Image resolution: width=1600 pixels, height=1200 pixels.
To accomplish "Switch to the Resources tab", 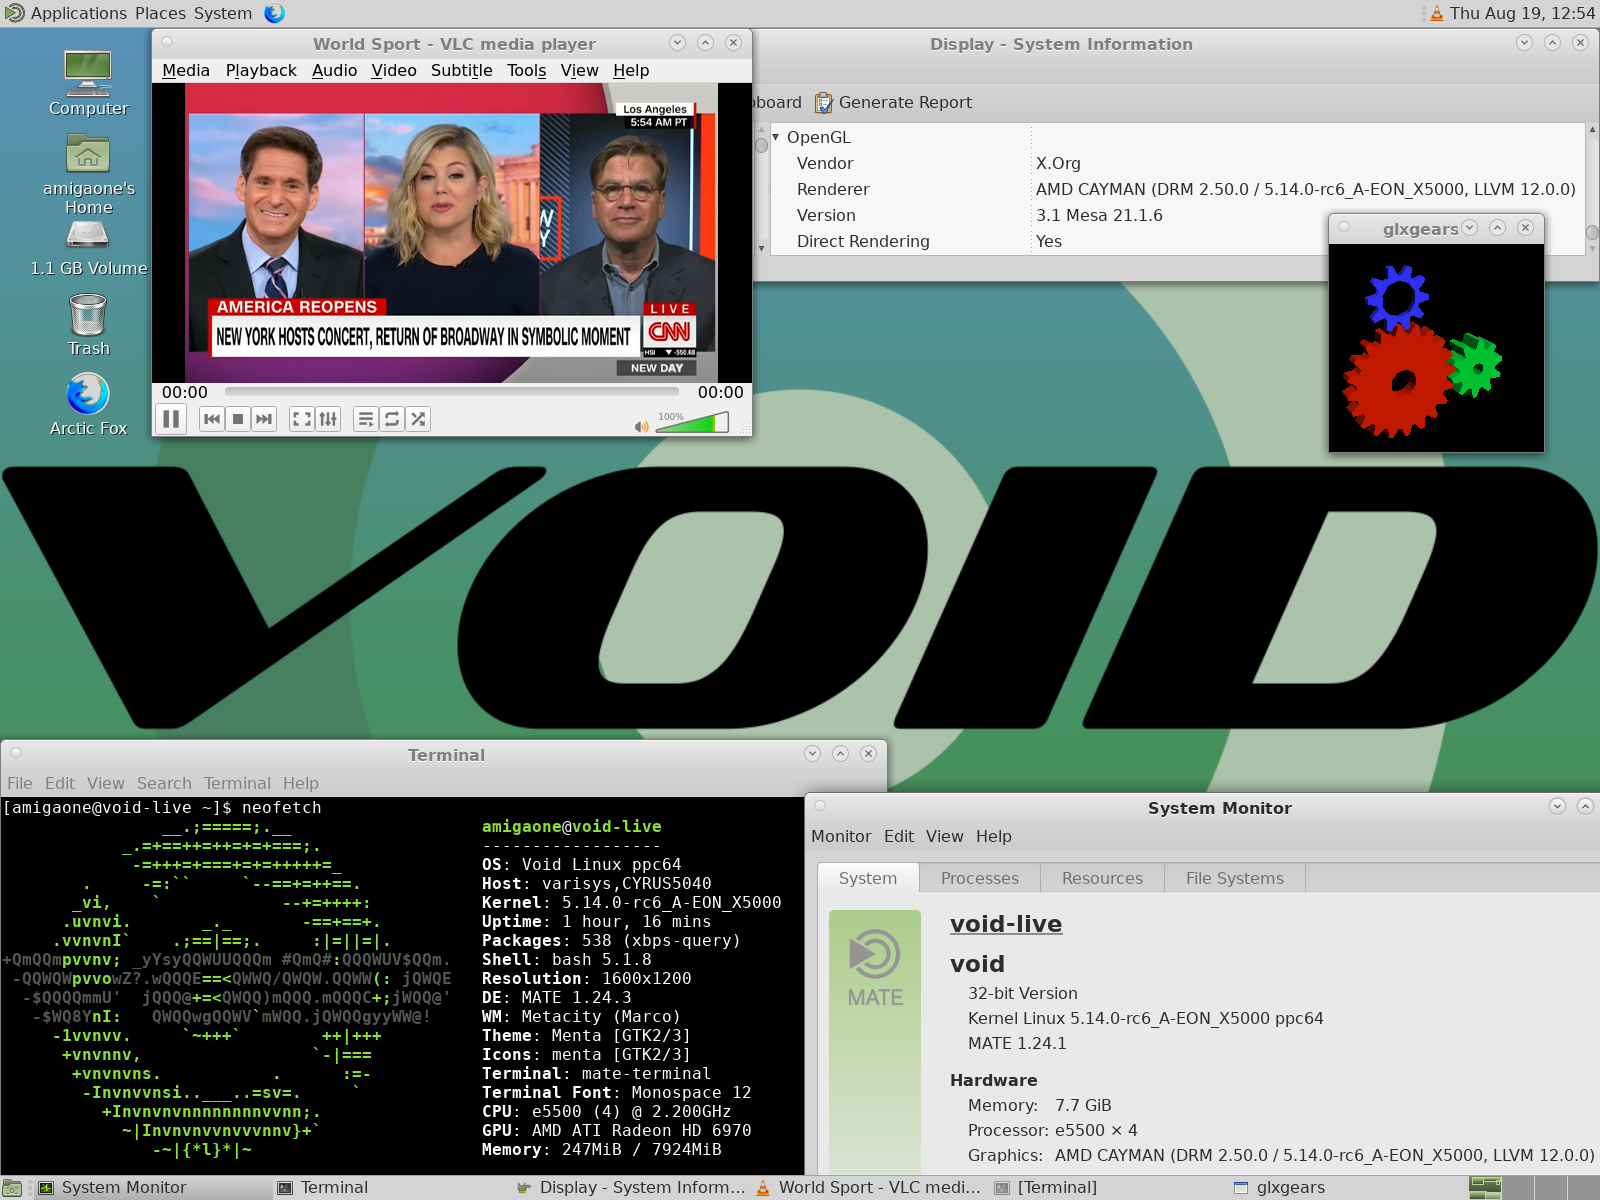I will pos(1102,878).
